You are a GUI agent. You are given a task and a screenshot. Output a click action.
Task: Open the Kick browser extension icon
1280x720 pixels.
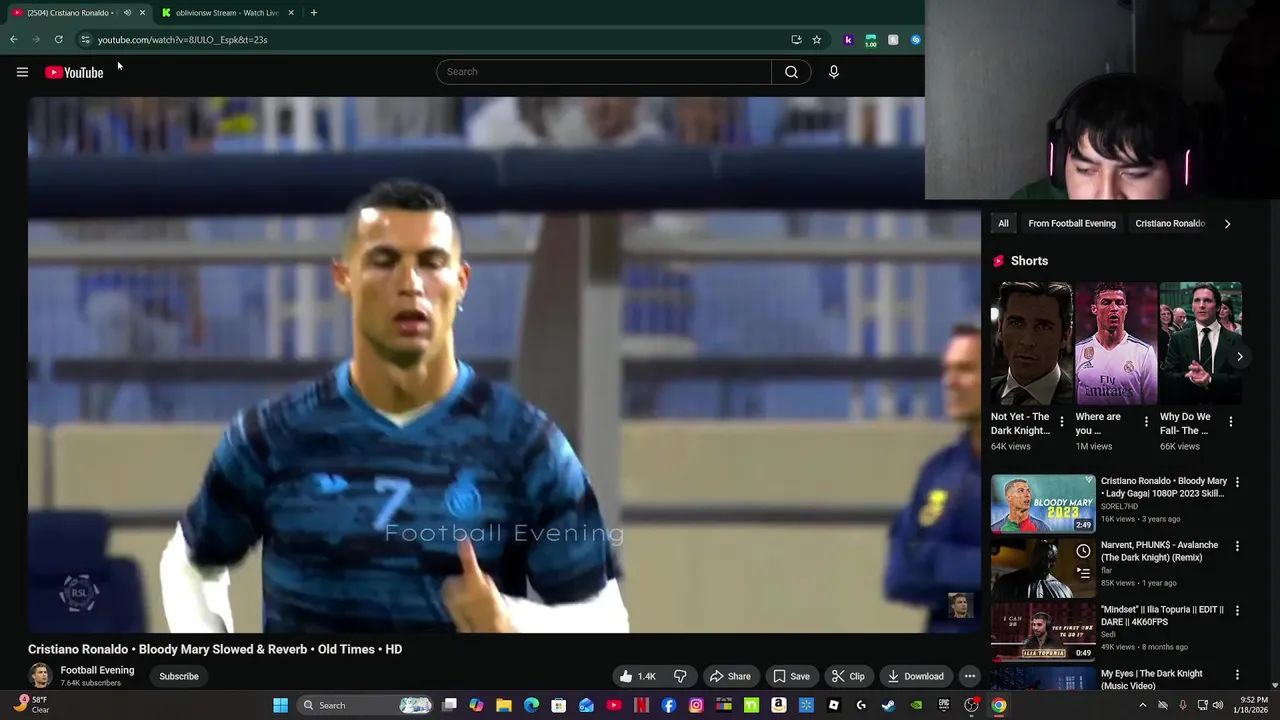click(x=848, y=40)
